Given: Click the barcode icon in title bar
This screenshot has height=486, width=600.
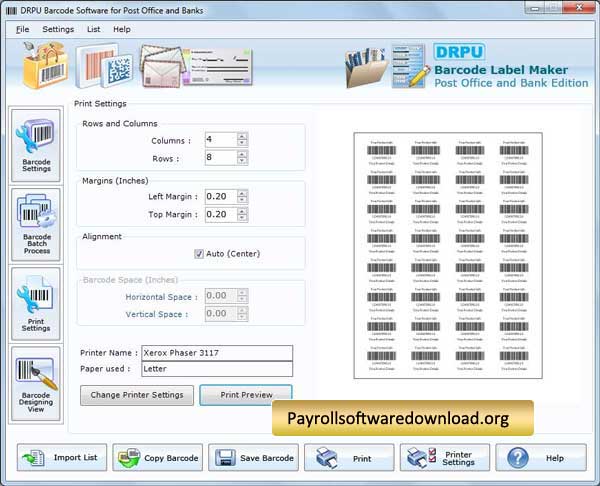Looking at the screenshot, I should click(x=11, y=11).
